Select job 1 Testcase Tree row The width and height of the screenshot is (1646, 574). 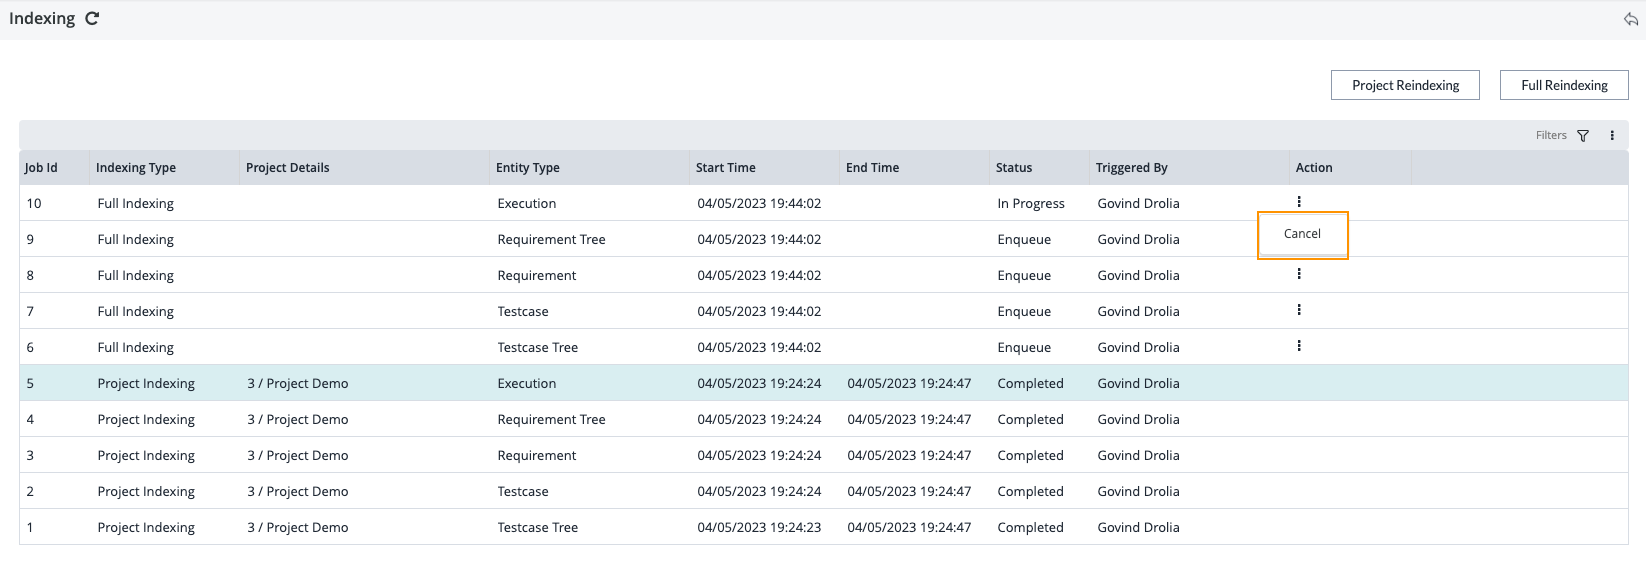pos(538,528)
